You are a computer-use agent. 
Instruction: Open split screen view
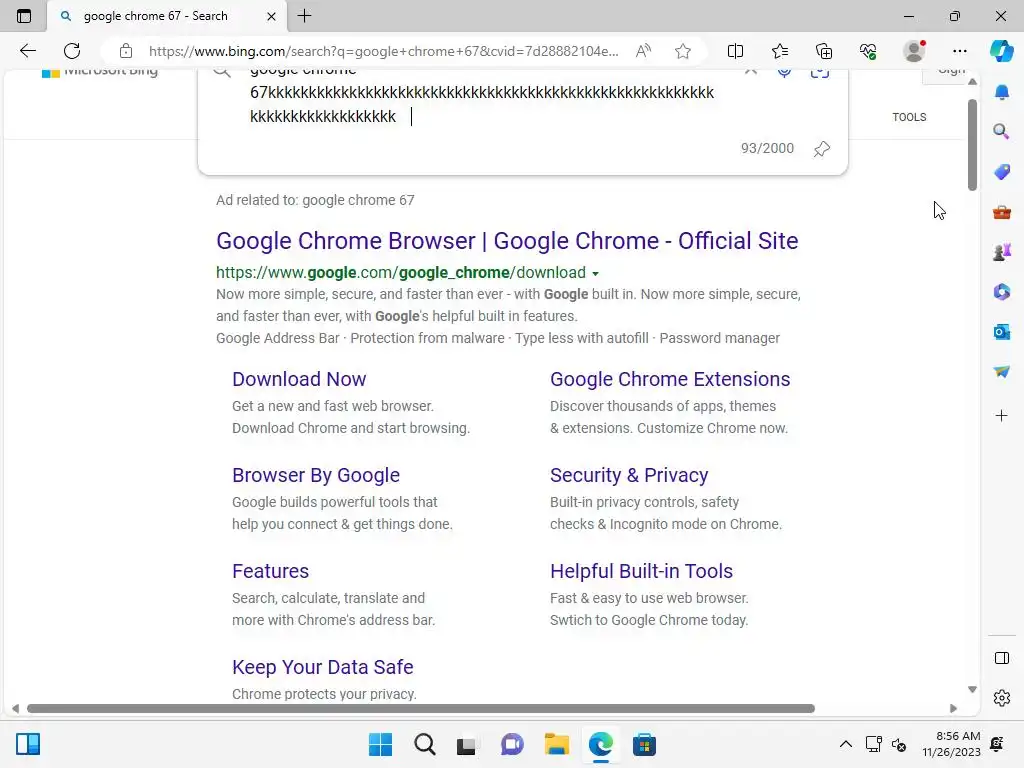735,51
